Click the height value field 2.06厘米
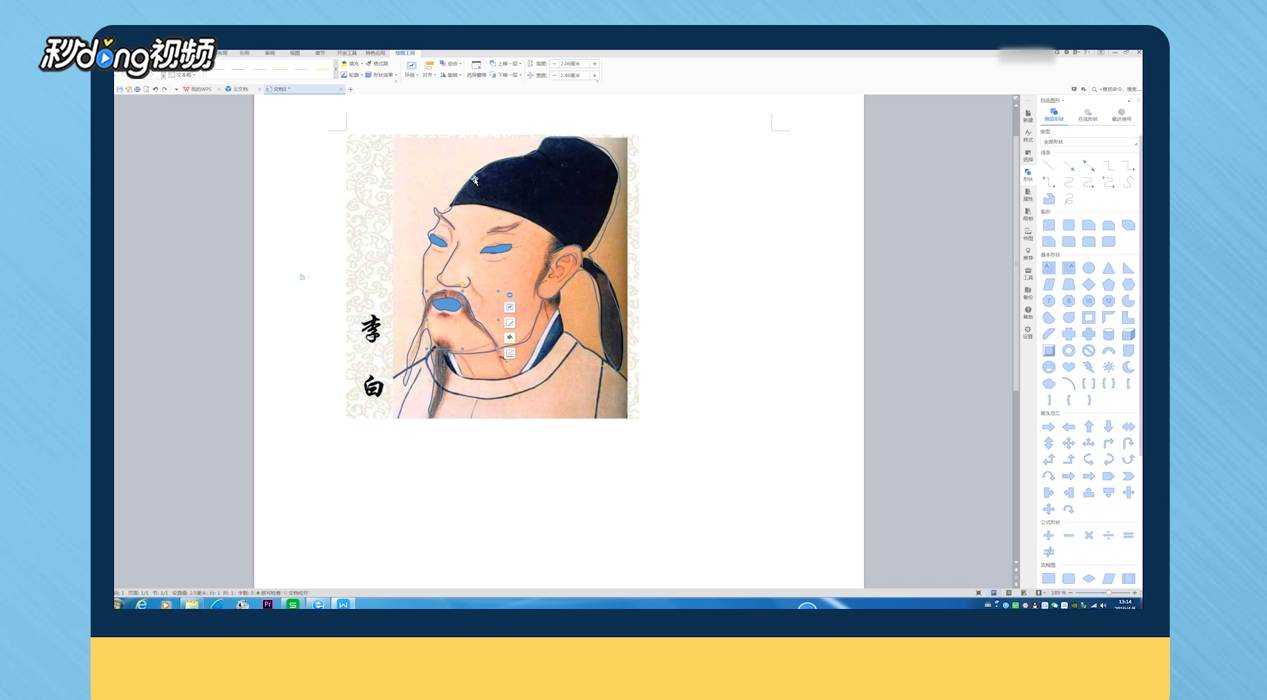This screenshot has width=1267, height=700. (574, 63)
